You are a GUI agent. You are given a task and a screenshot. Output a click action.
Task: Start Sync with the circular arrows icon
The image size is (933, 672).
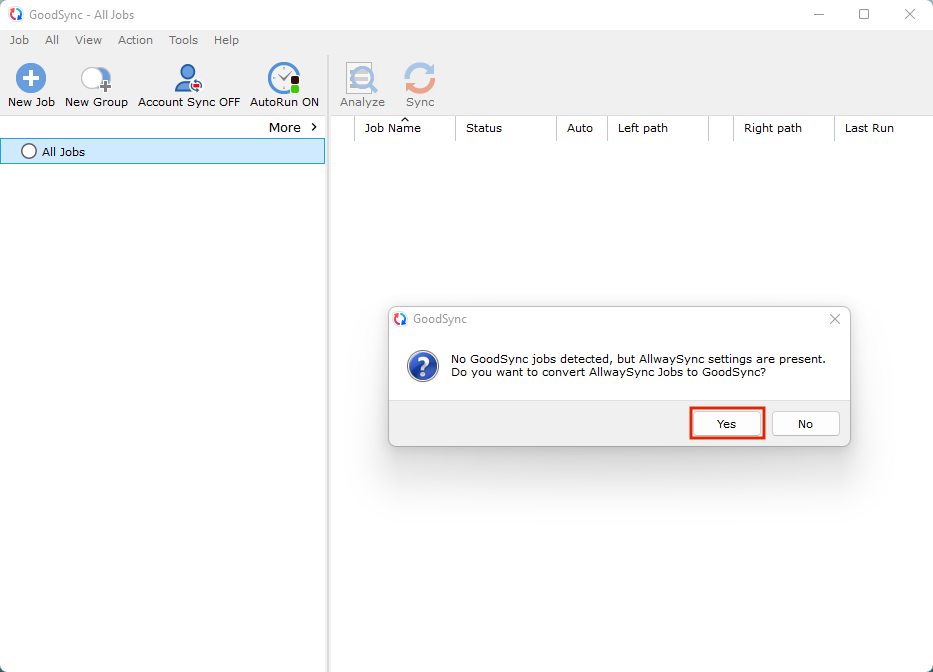pos(419,84)
